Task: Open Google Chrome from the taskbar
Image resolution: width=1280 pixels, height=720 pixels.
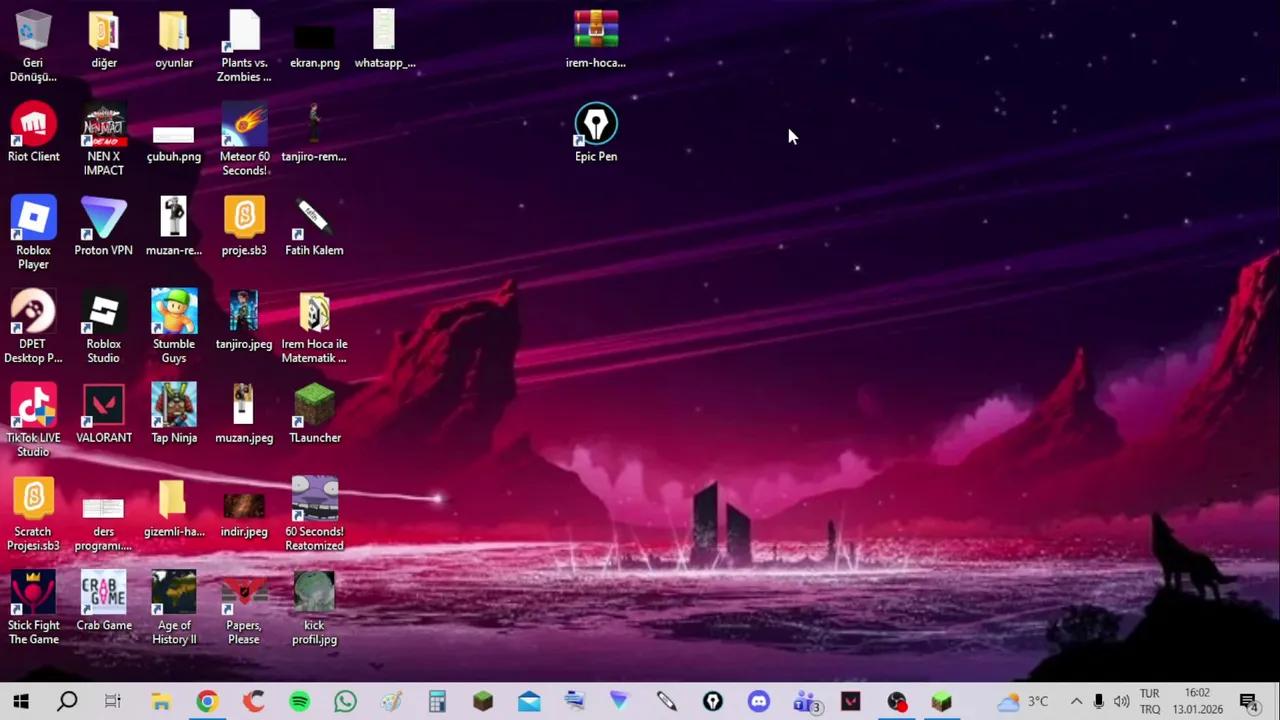Action: coord(207,702)
